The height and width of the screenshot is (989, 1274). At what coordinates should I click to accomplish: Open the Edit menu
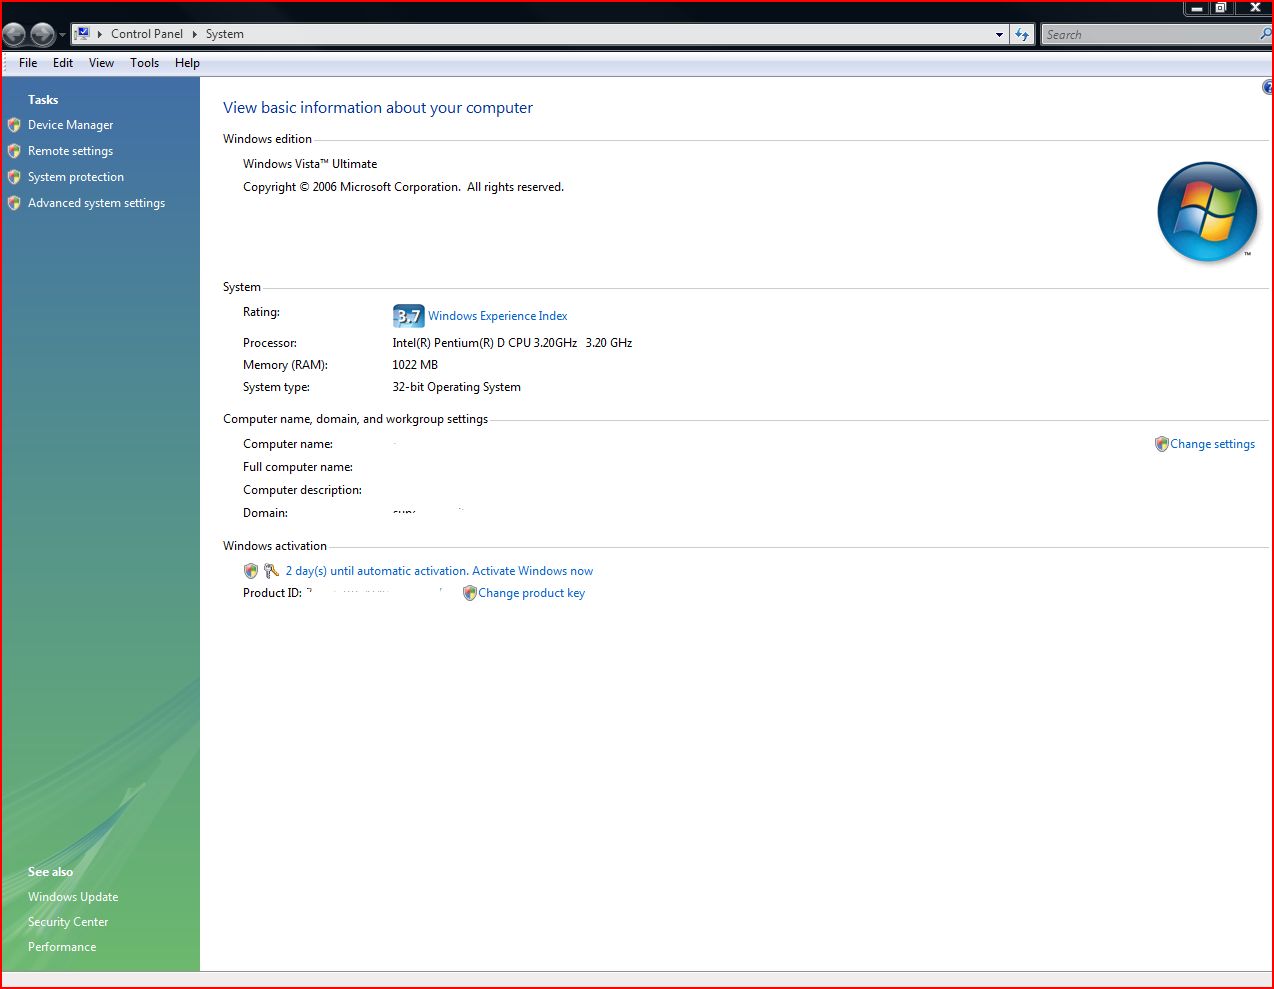click(63, 63)
